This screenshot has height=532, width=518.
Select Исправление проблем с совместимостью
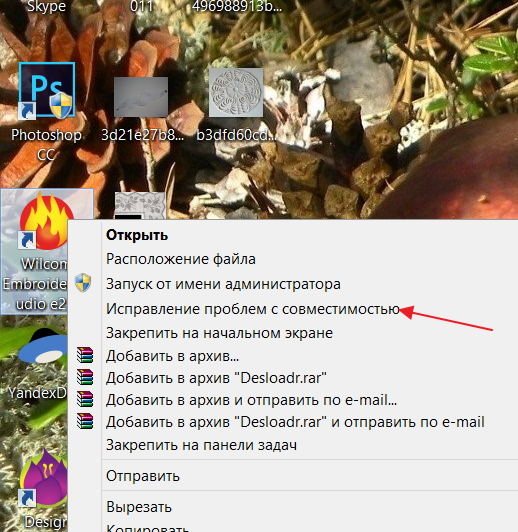click(253, 309)
